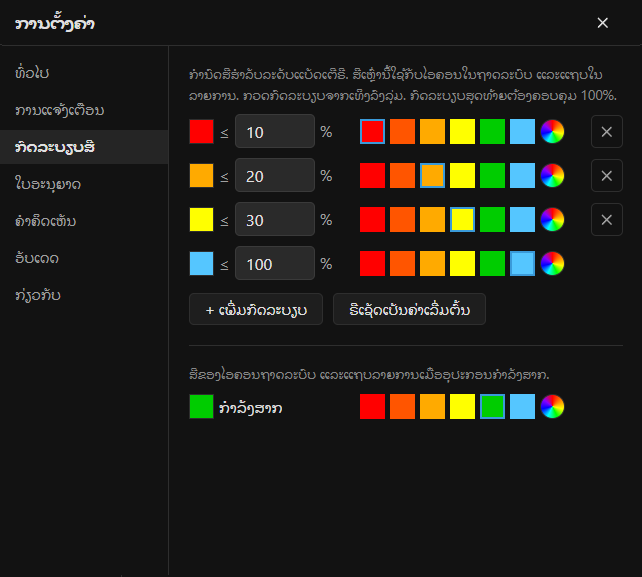Click the 100 percent threshold field

[275, 263]
